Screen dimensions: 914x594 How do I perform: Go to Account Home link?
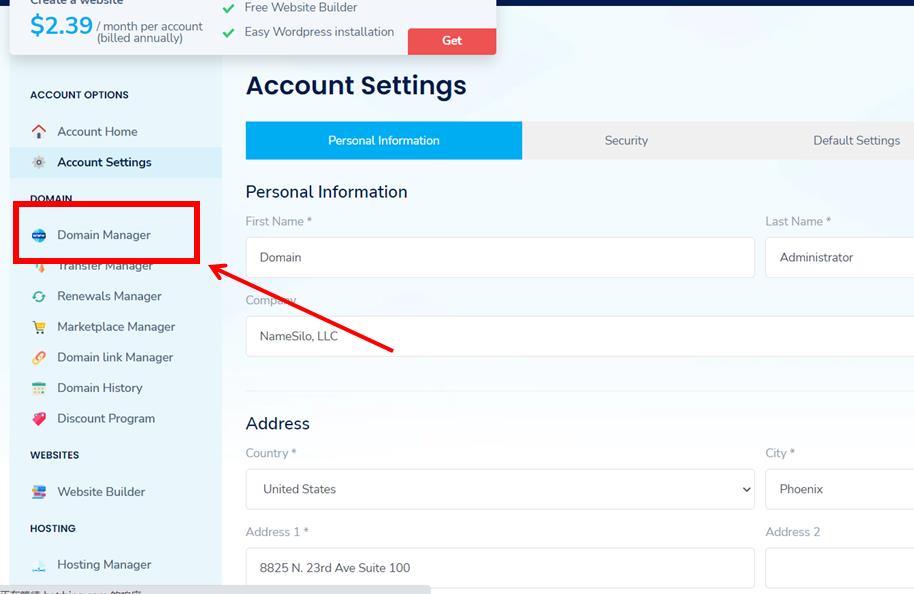(x=97, y=132)
